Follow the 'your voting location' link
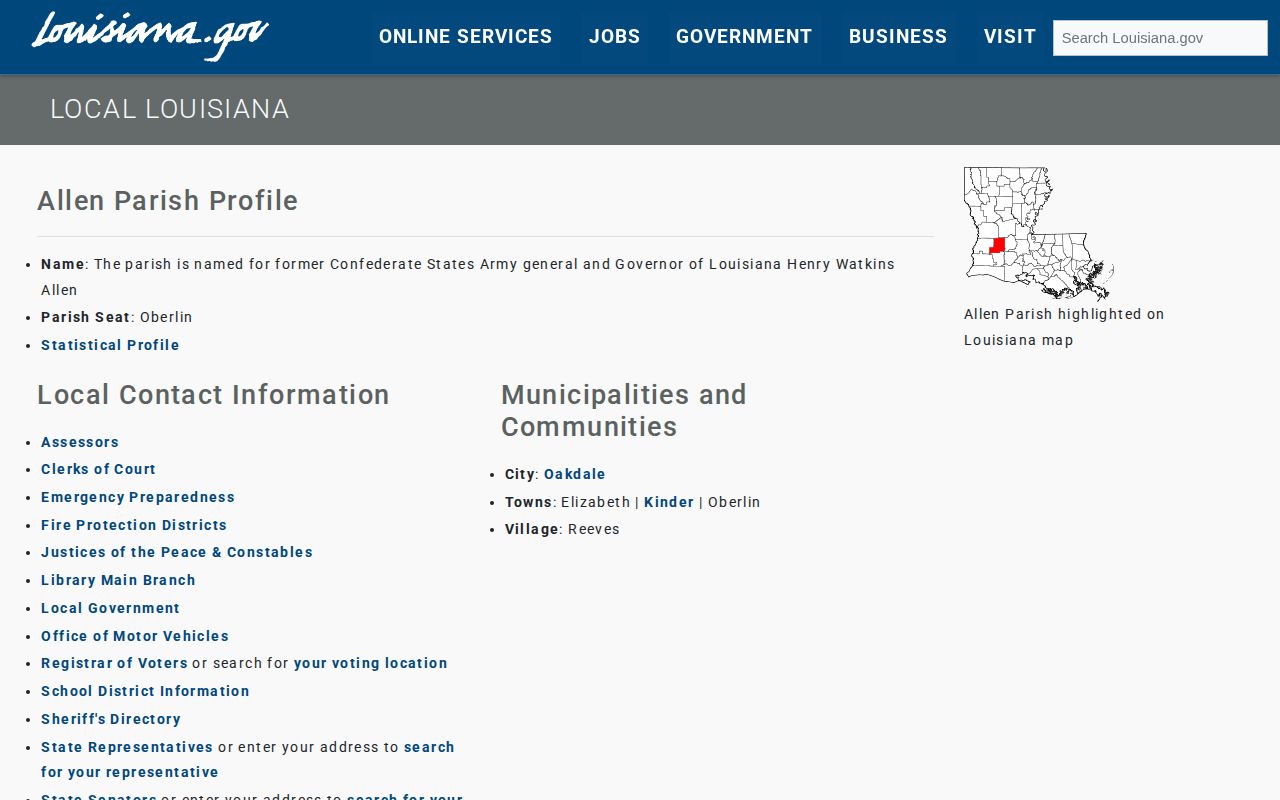Image resolution: width=1280 pixels, height=800 pixels. (371, 663)
